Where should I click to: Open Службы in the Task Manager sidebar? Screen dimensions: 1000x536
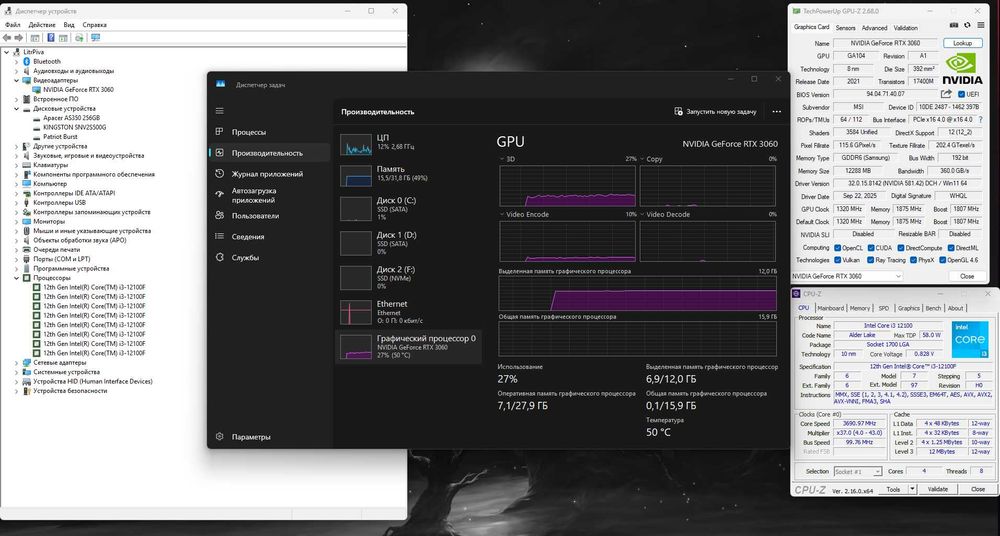268,258
